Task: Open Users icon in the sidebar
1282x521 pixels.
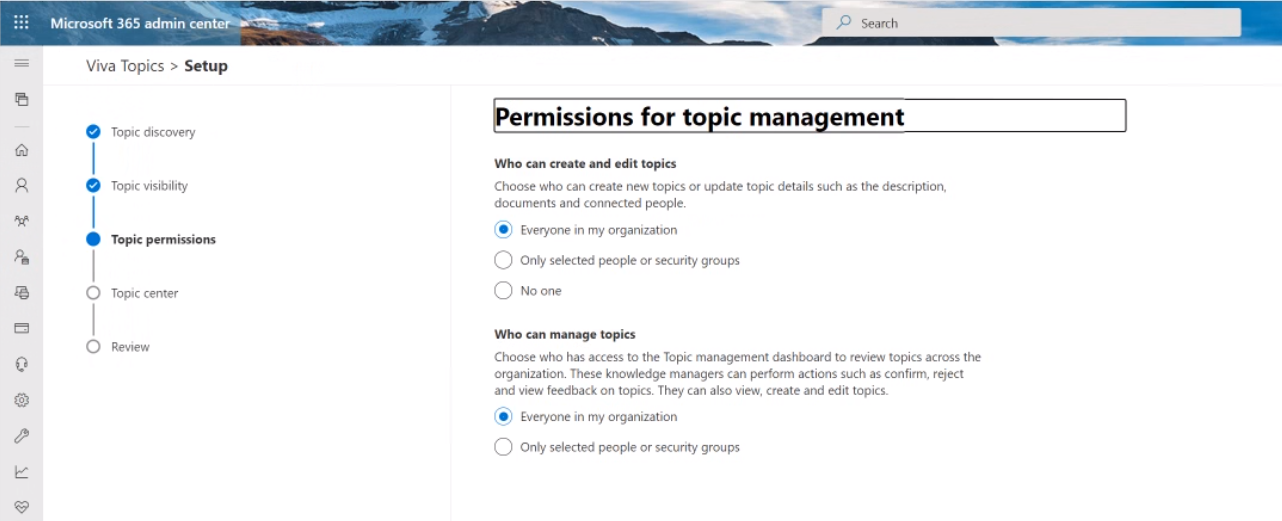Action: pyautogui.click(x=21, y=185)
